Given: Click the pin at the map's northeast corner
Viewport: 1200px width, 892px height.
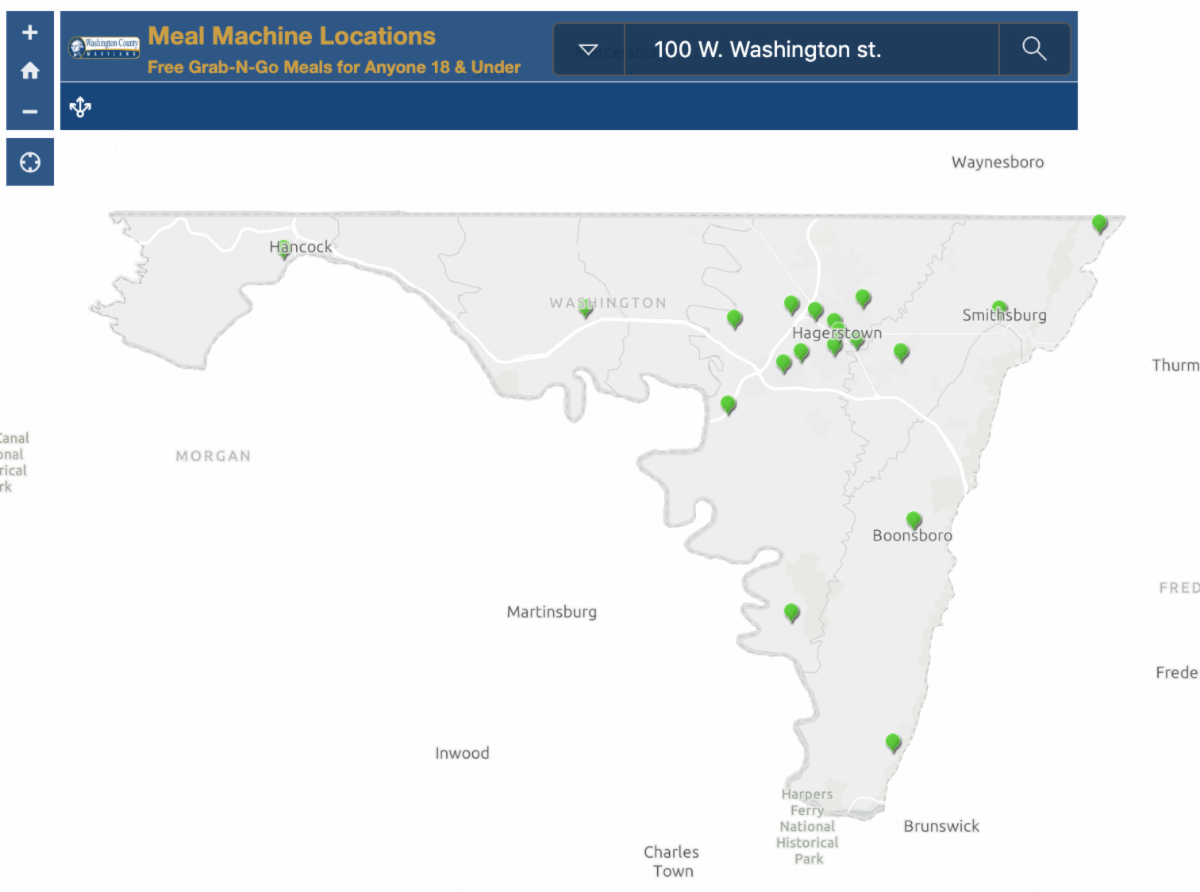Looking at the screenshot, I should [x=1100, y=223].
